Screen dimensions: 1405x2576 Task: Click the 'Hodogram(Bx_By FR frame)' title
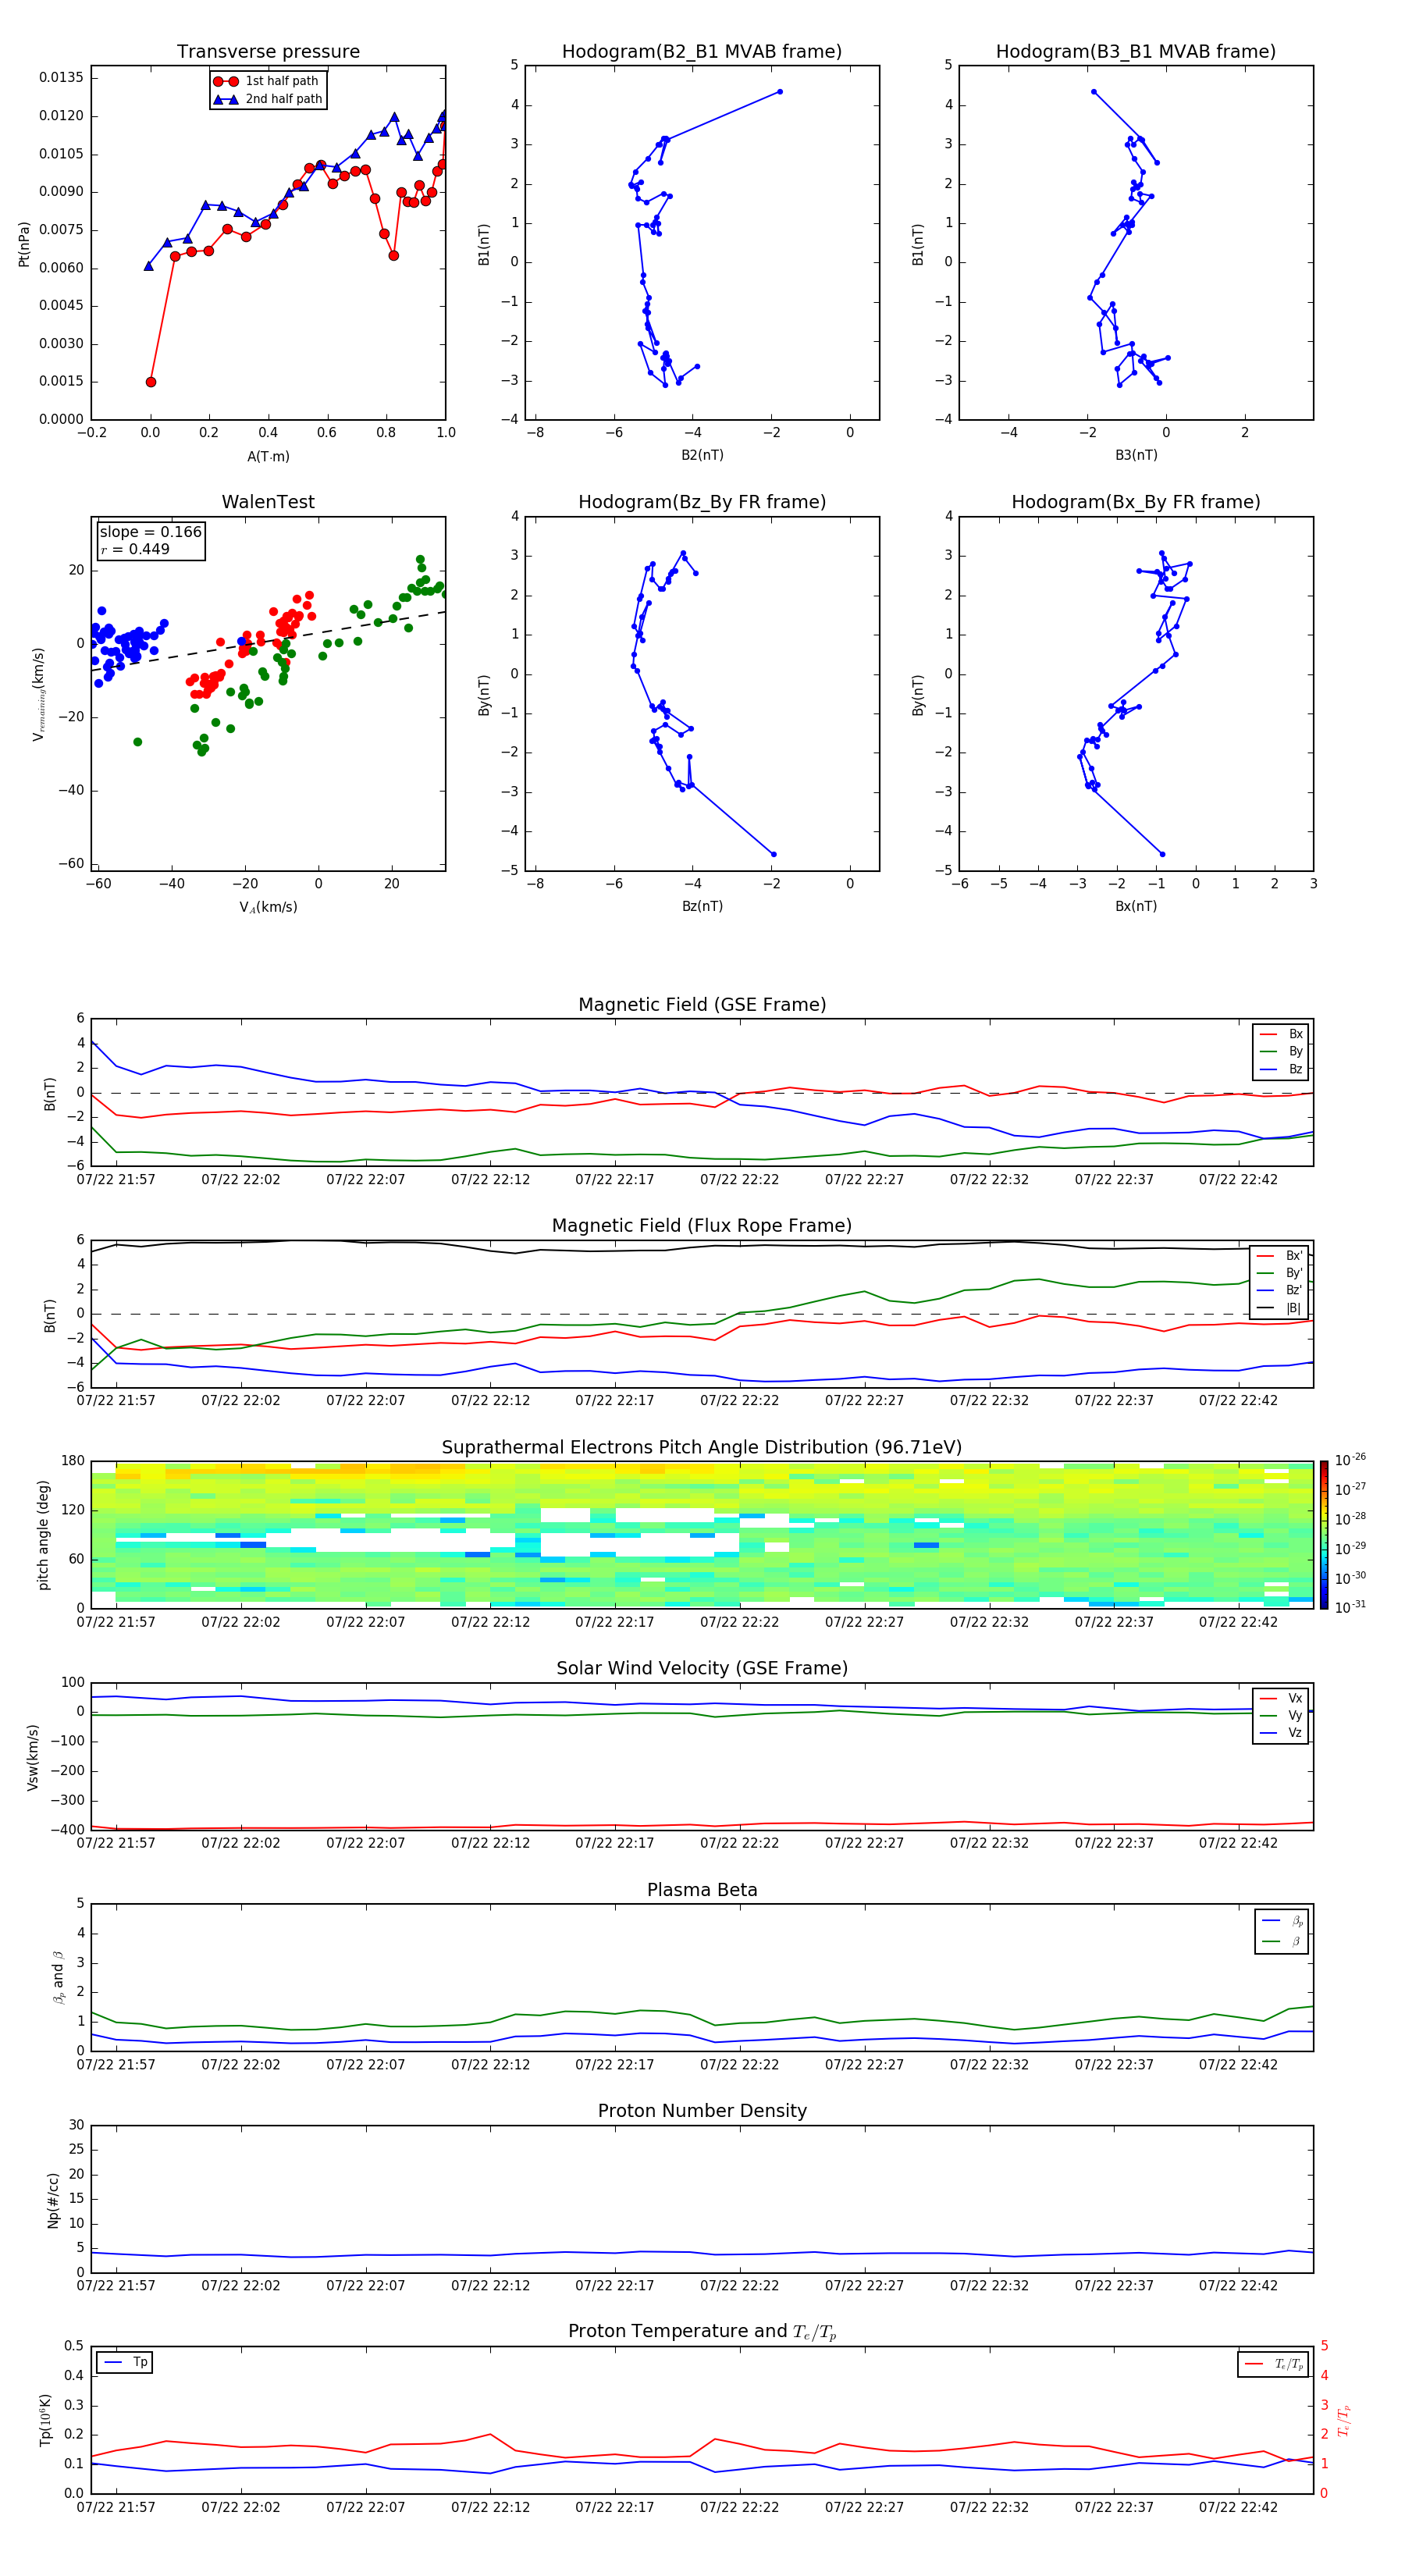(x=1136, y=502)
